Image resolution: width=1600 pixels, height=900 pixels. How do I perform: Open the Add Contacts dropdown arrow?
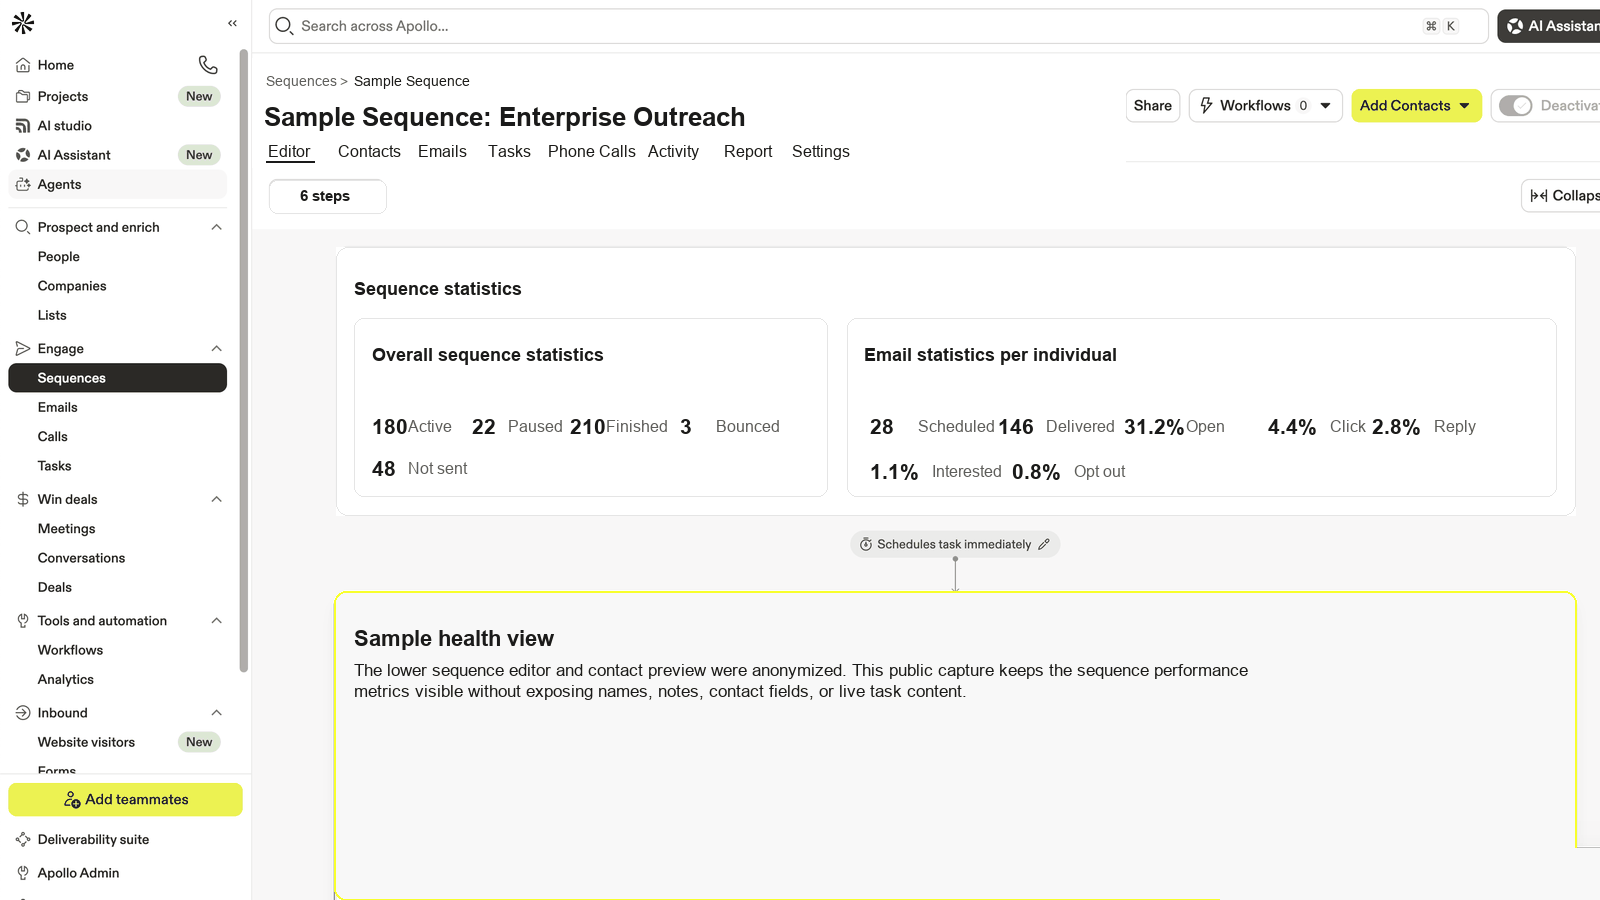point(1465,106)
